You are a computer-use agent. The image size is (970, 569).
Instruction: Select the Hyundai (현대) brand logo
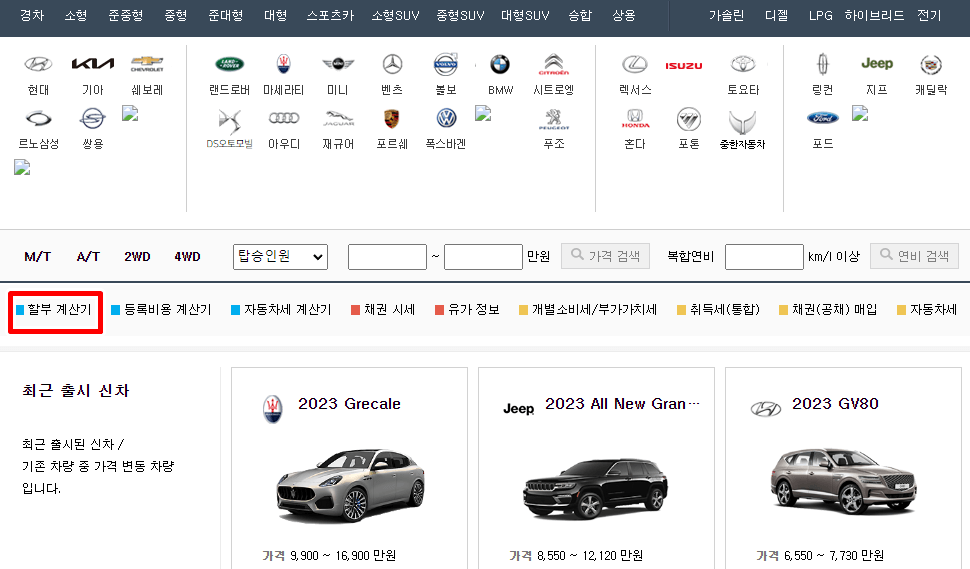[38, 64]
